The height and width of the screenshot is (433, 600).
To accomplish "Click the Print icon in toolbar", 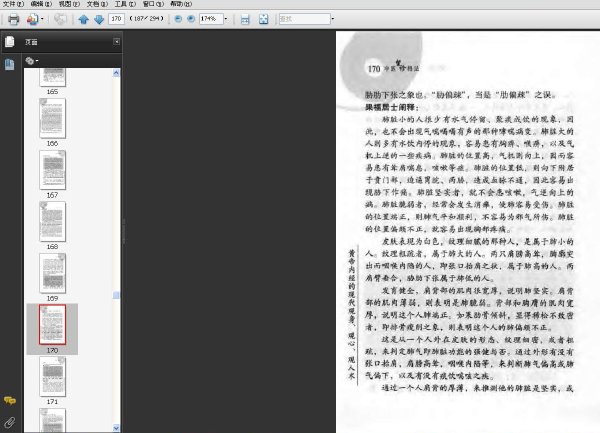I will [x=14, y=19].
